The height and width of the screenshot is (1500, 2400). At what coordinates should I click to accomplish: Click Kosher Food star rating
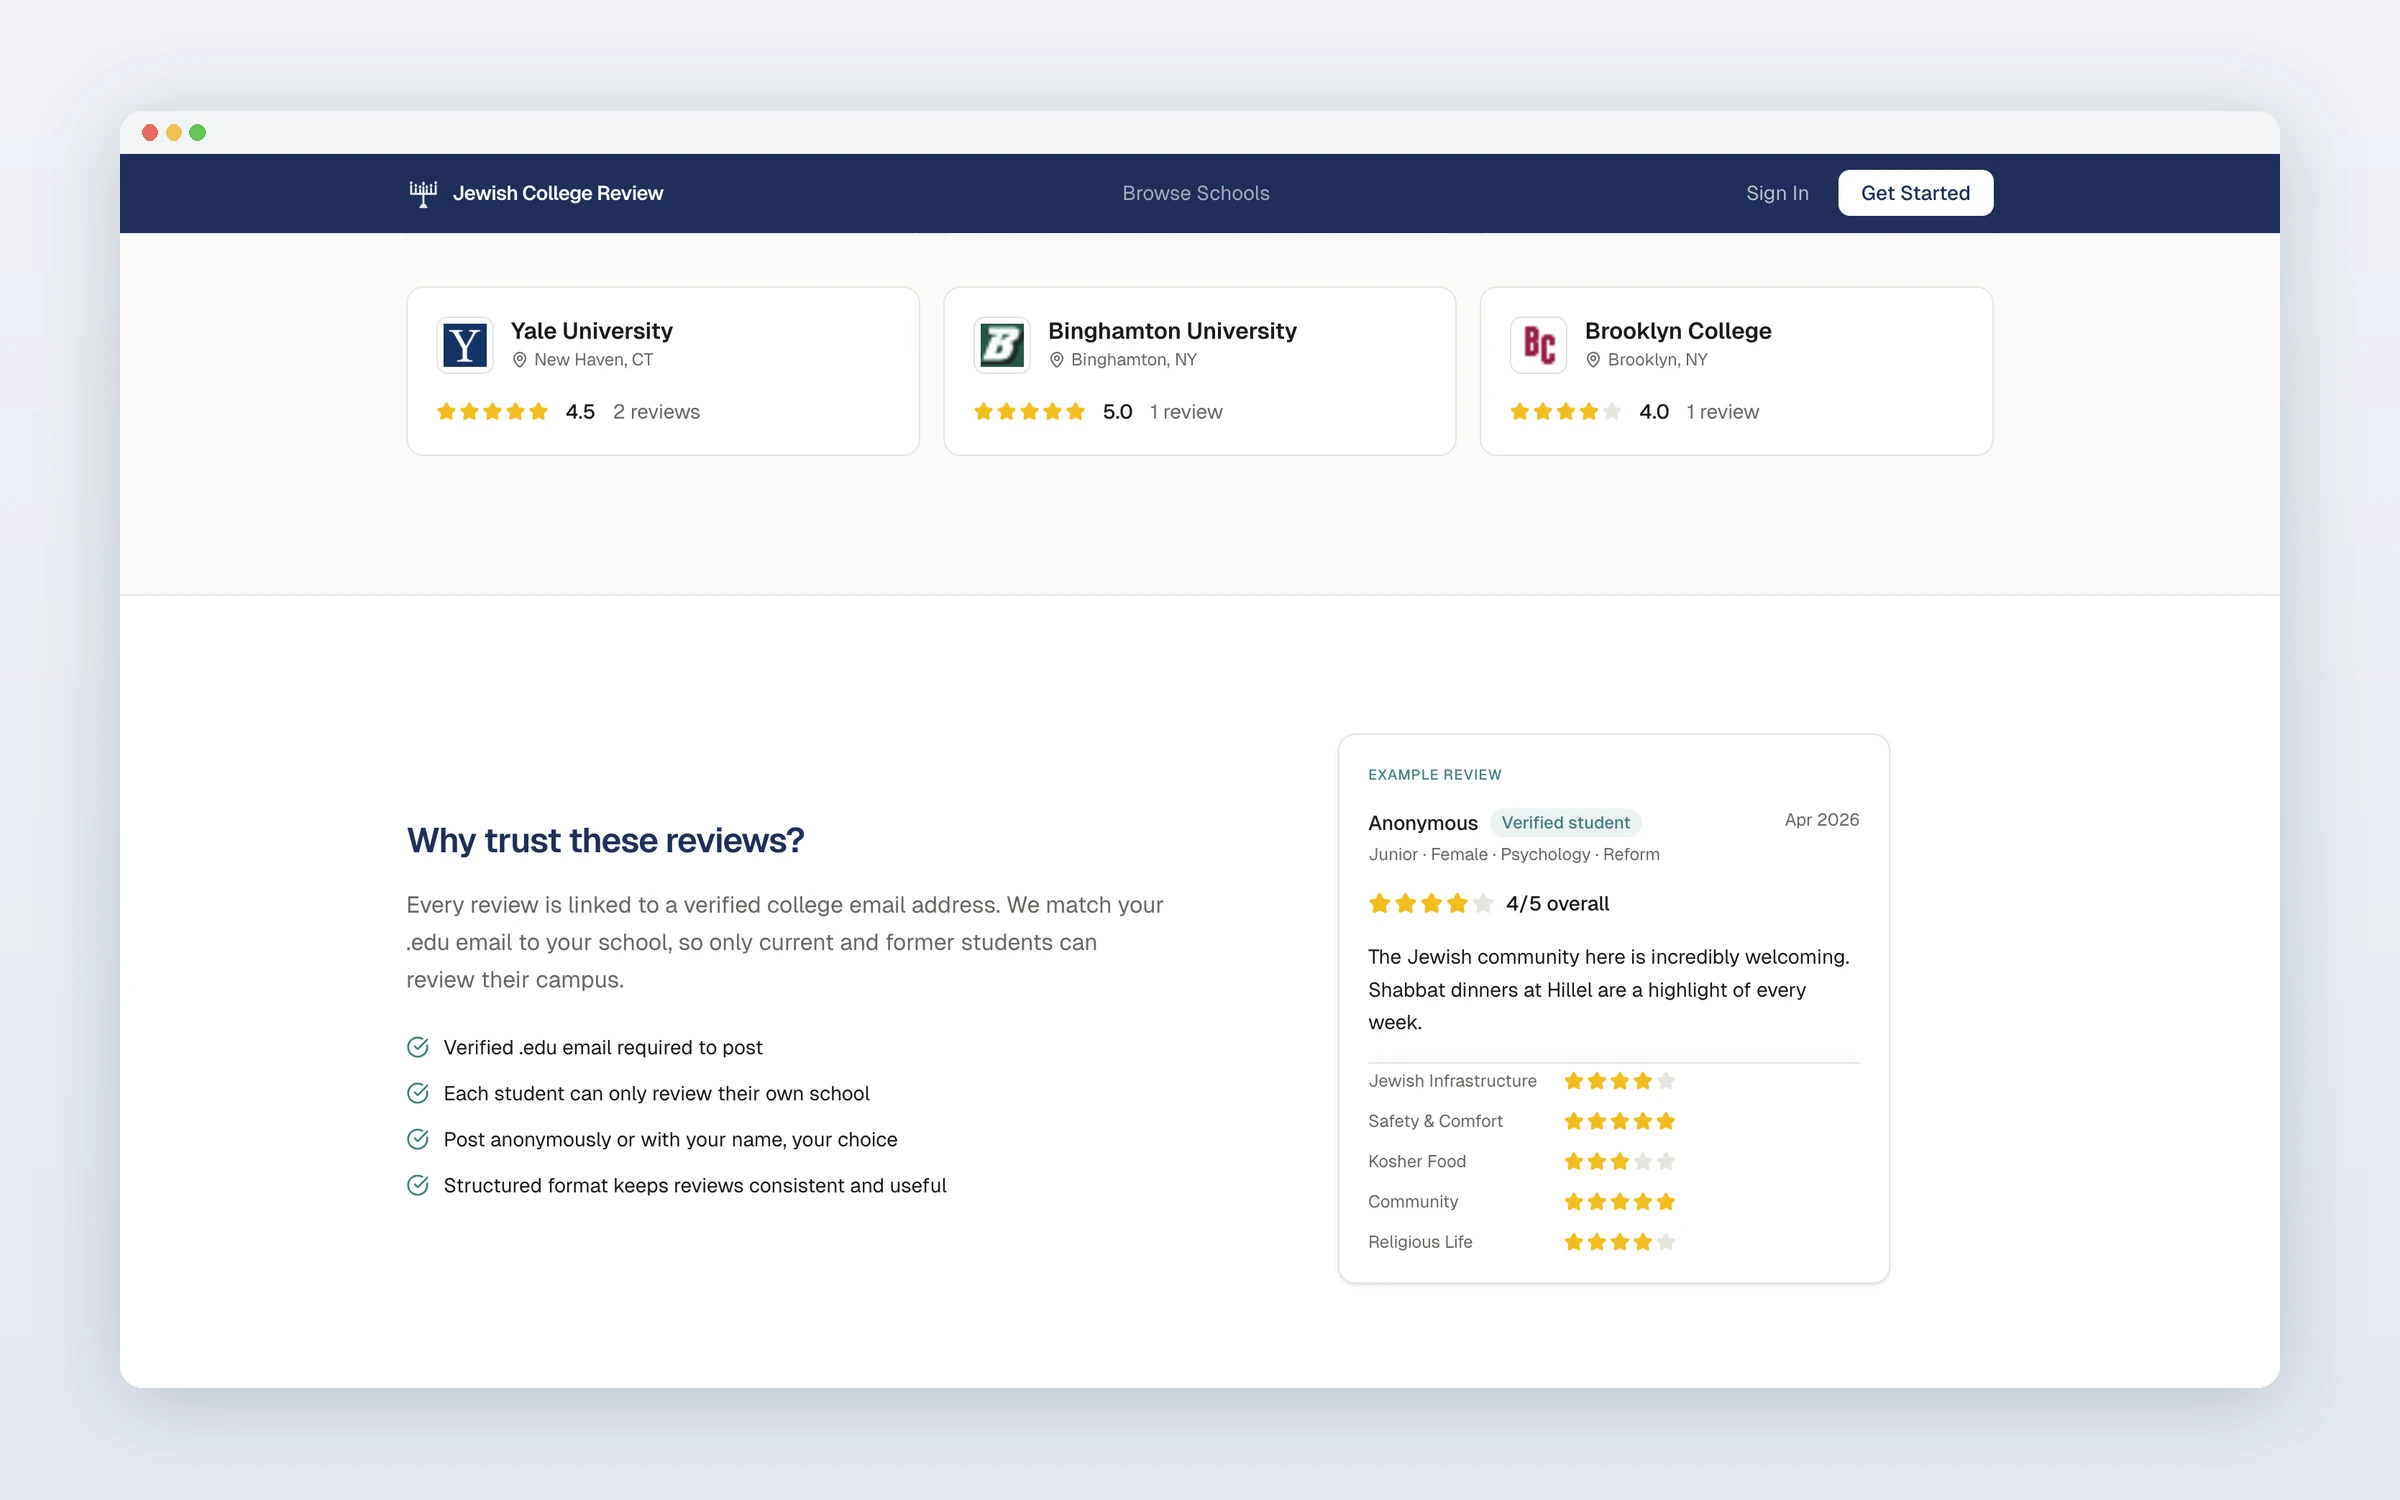[x=1619, y=1161]
